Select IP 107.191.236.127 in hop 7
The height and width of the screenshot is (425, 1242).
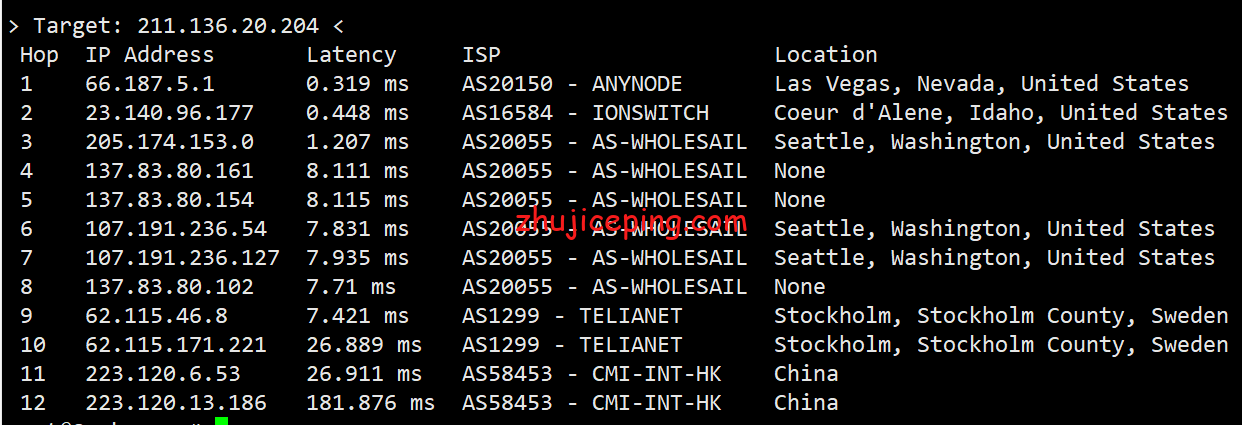(x=182, y=258)
